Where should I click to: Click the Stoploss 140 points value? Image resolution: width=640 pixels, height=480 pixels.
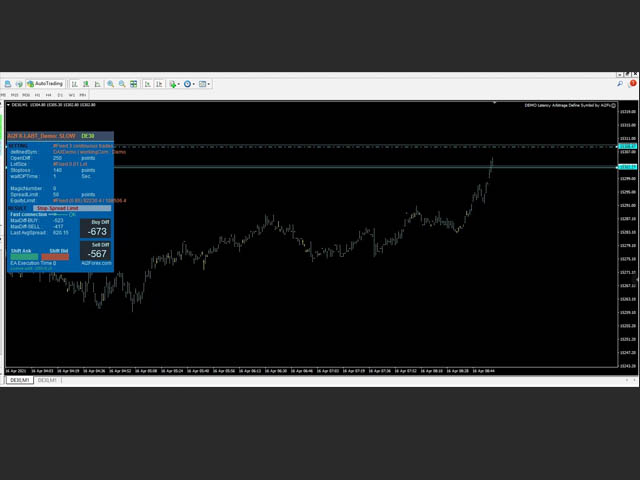click(57, 170)
